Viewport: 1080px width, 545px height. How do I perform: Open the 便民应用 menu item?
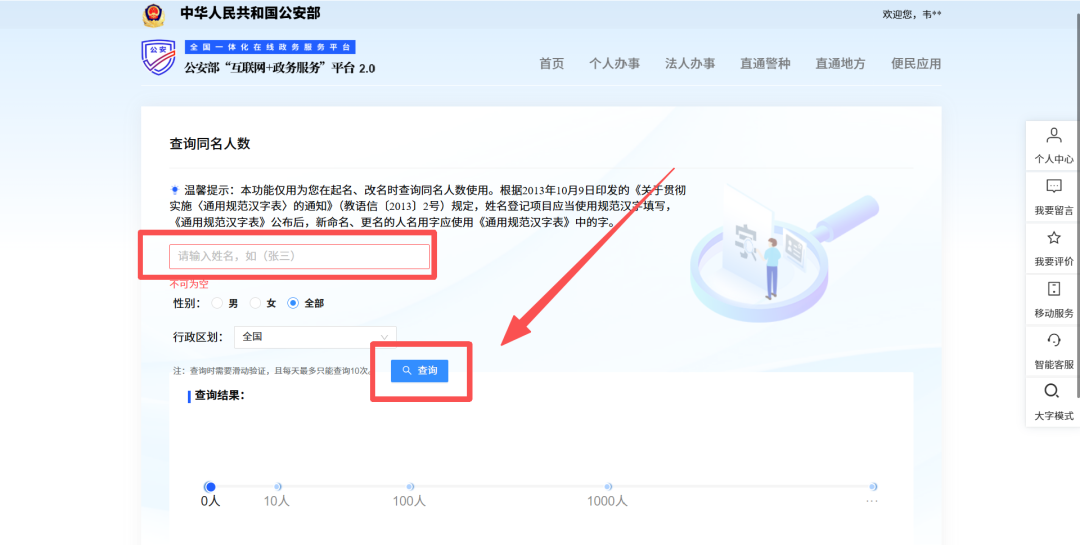coord(916,64)
